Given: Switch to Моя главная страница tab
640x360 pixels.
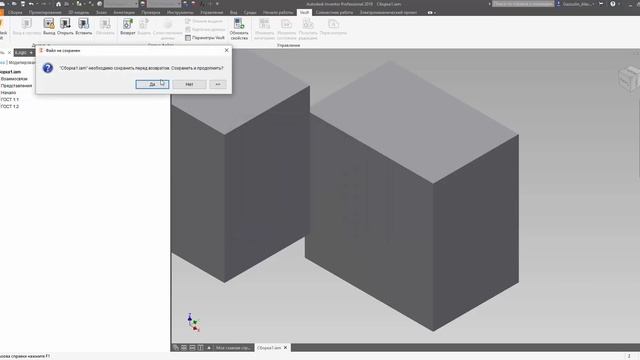Looking at the screenshot, I should click(x=233, y=348).
